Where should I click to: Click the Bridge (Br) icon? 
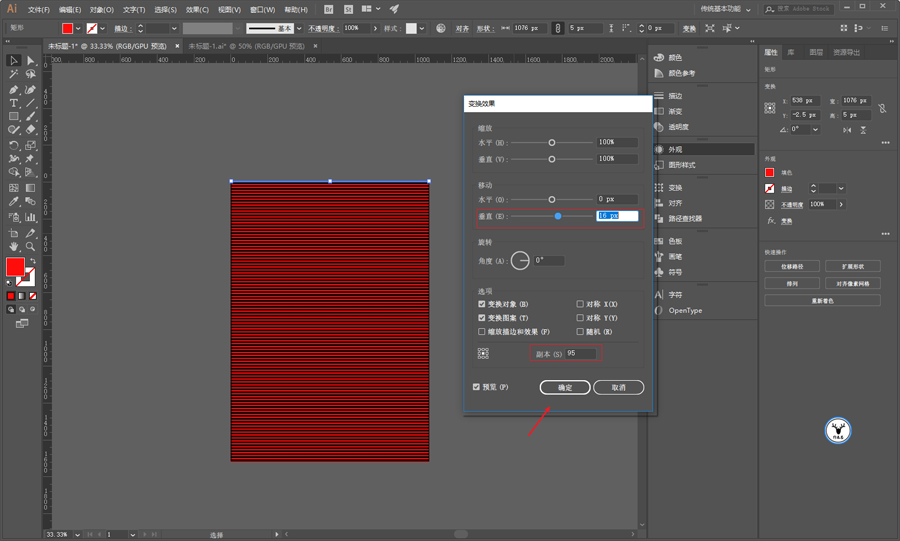click(329, 9)
